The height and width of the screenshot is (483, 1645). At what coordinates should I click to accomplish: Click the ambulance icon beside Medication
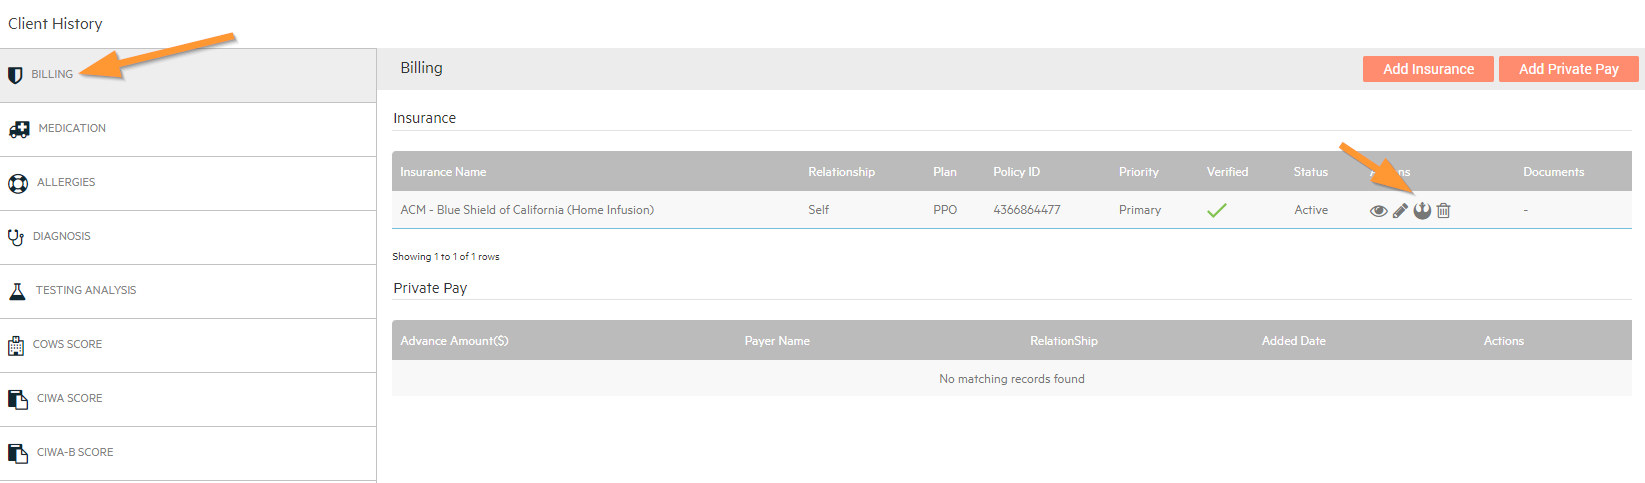pos(18,129)
